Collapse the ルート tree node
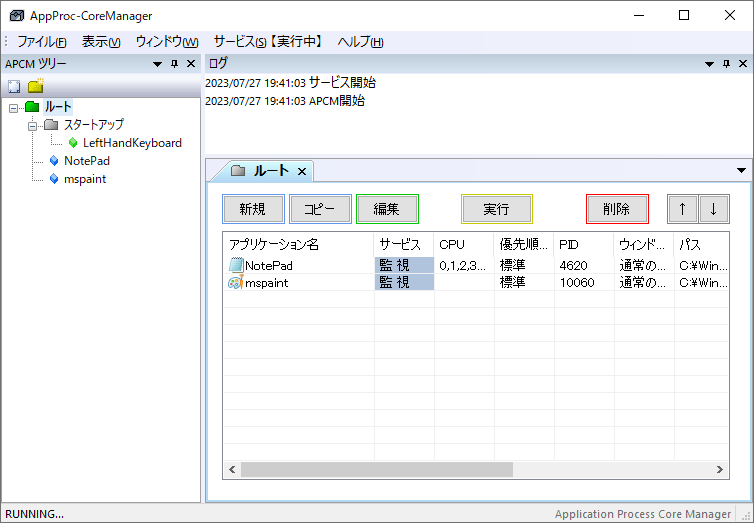The height and width of the screenshot is (523, 754). tap(13, 108)
